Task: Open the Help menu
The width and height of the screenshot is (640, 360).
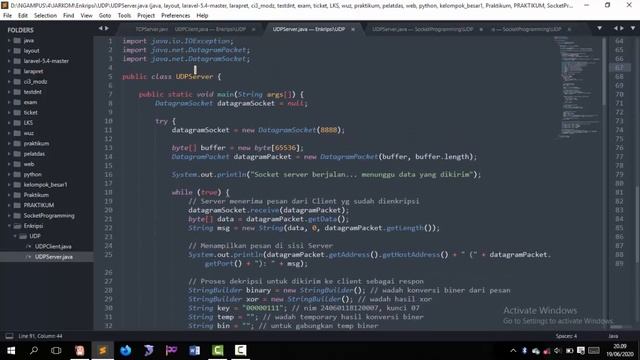Action: pos(202,16)
